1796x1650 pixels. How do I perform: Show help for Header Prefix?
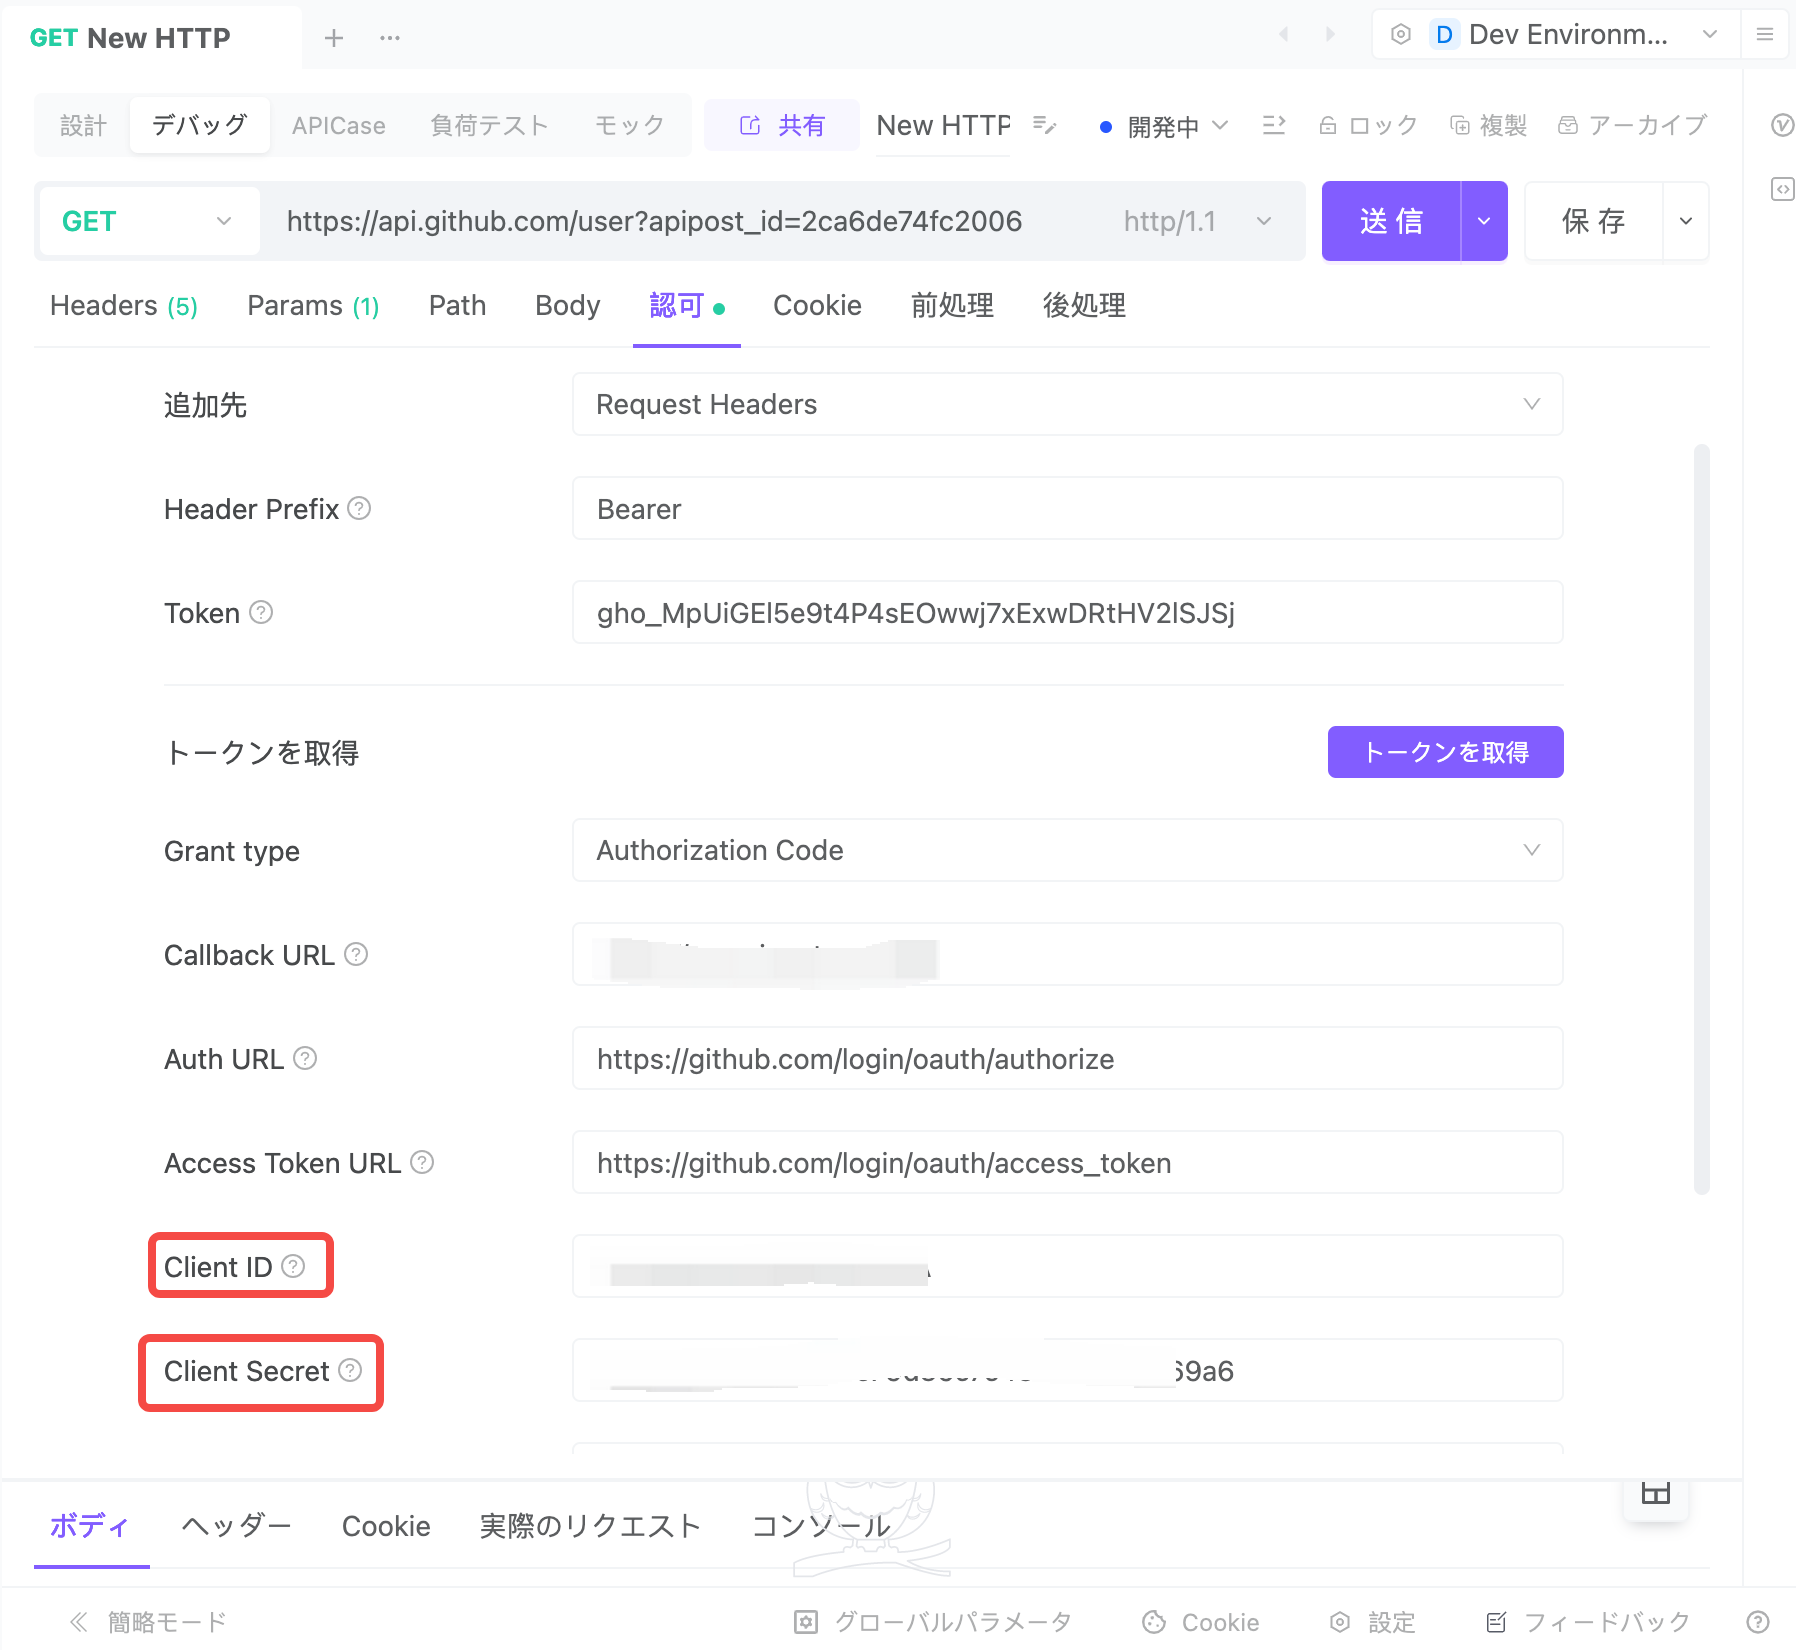point(359,509)
